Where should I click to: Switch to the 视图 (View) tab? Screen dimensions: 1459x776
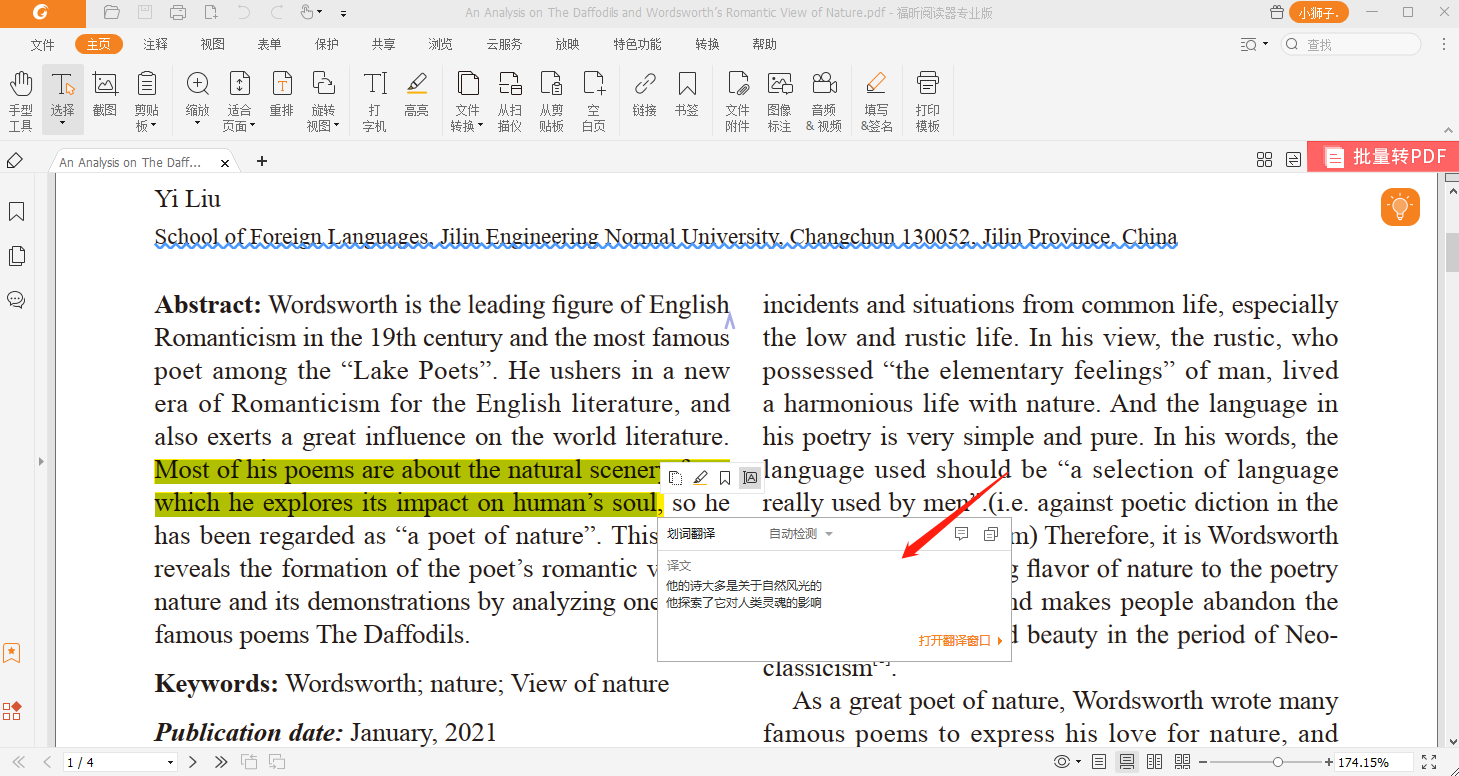(213, 44)
